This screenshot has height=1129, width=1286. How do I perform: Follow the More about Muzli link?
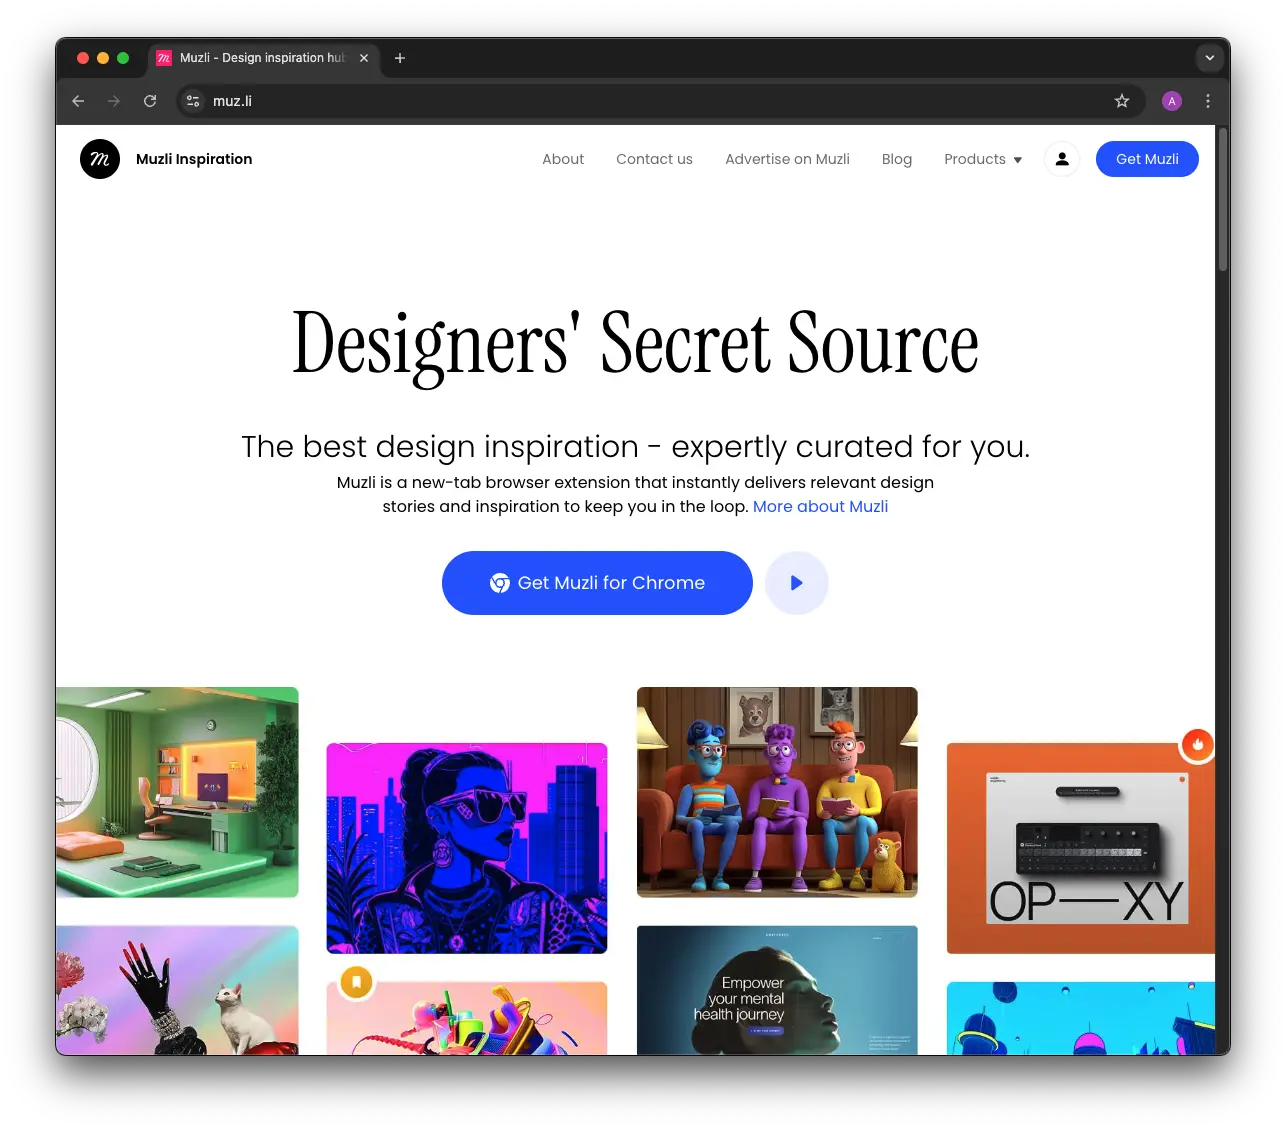820,506
